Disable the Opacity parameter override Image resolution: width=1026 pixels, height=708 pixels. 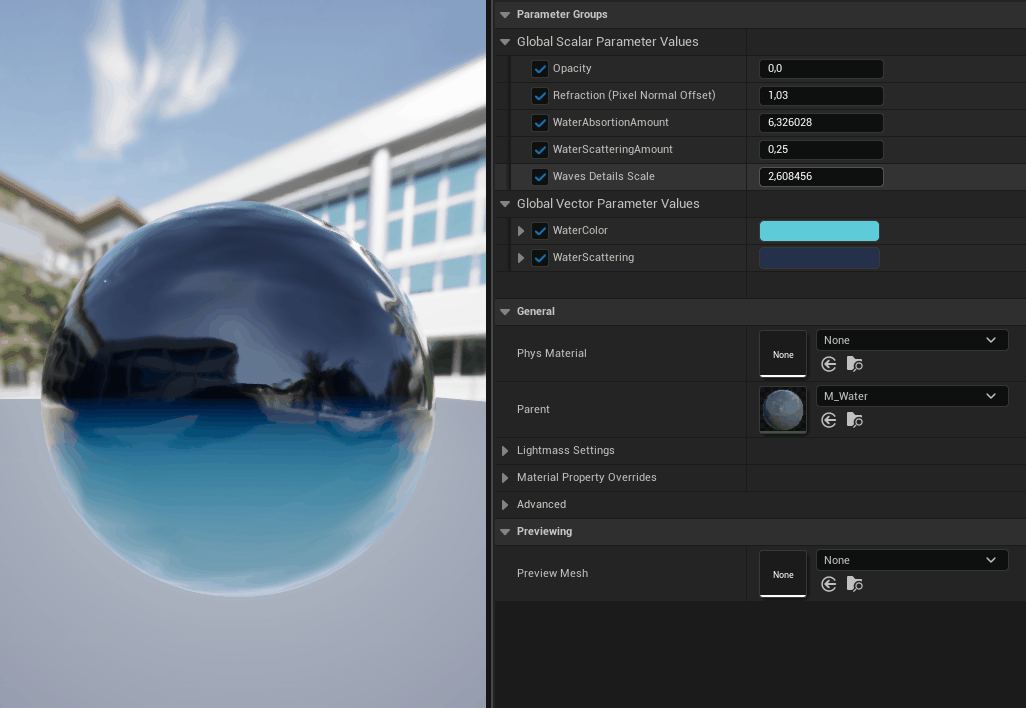tap(540, 68)
